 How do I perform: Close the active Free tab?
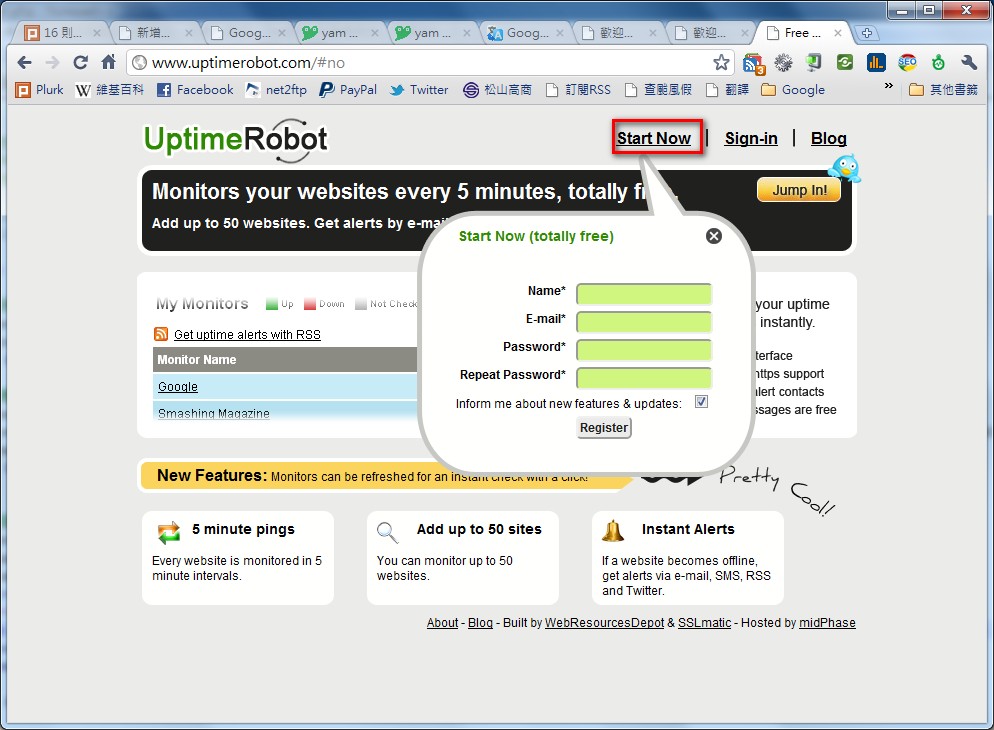[x=837, y=33]
